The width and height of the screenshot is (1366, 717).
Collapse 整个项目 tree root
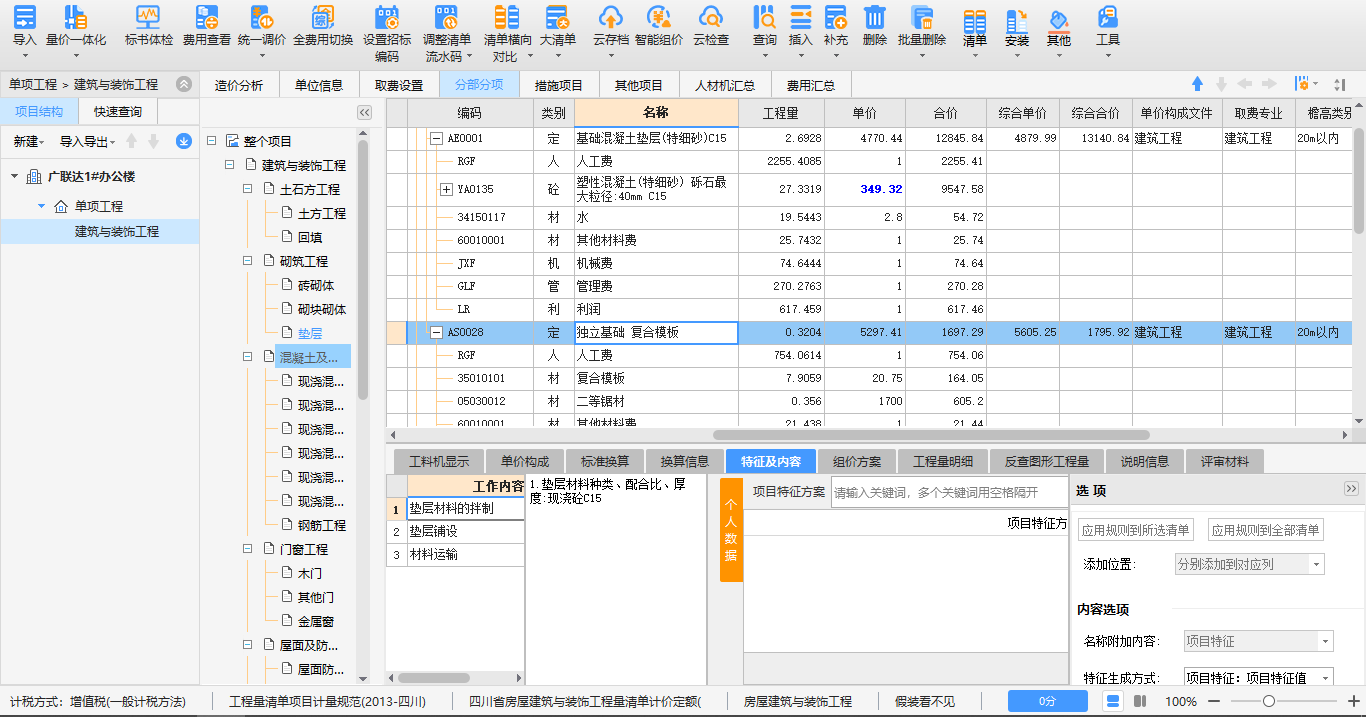212,141
